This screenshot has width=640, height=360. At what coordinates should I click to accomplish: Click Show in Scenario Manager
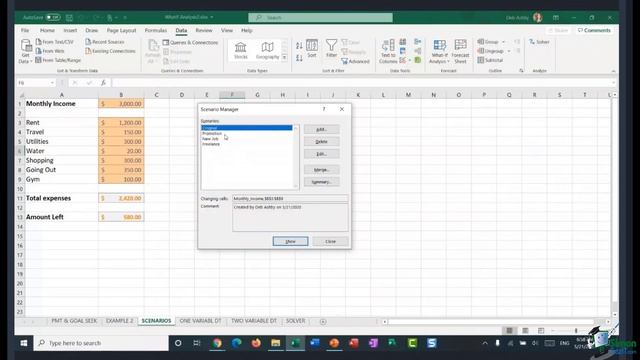[x=290, y=242]
